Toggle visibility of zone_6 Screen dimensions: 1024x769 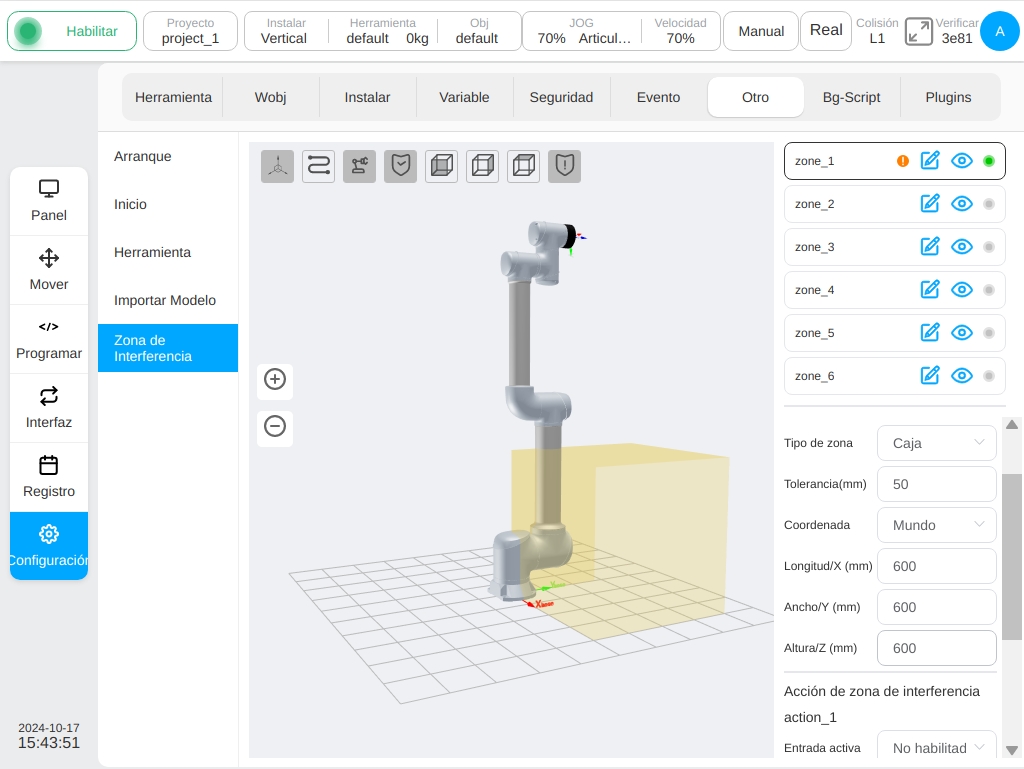pos(962,376)
